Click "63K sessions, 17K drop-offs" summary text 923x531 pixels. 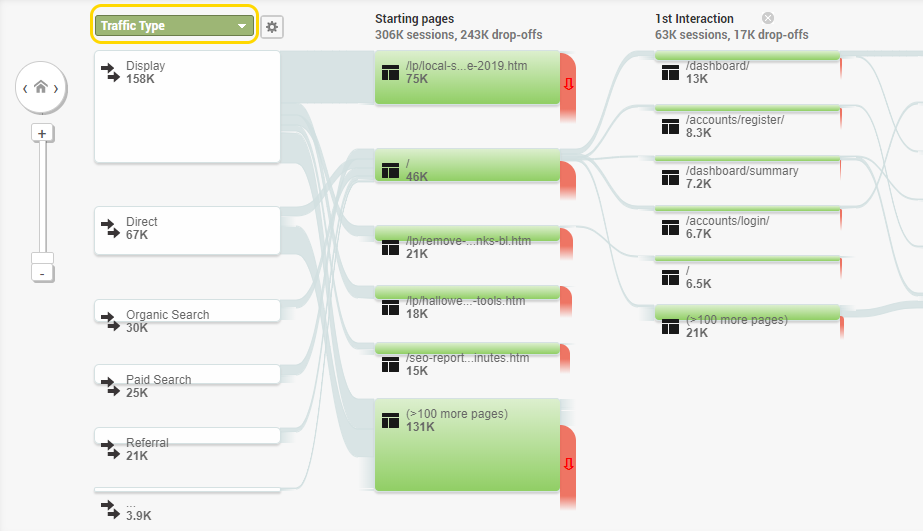pyautogui.click(x=732, y=35)
